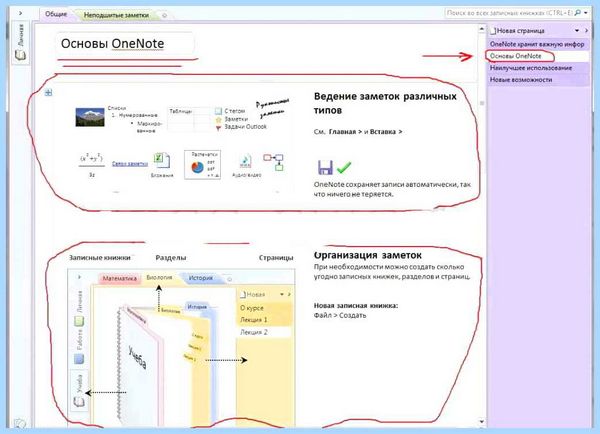Click Лекция 1 in the illustration
This screenshot has height=434, width=600.
pyautogui.click(x=264, y=320)
